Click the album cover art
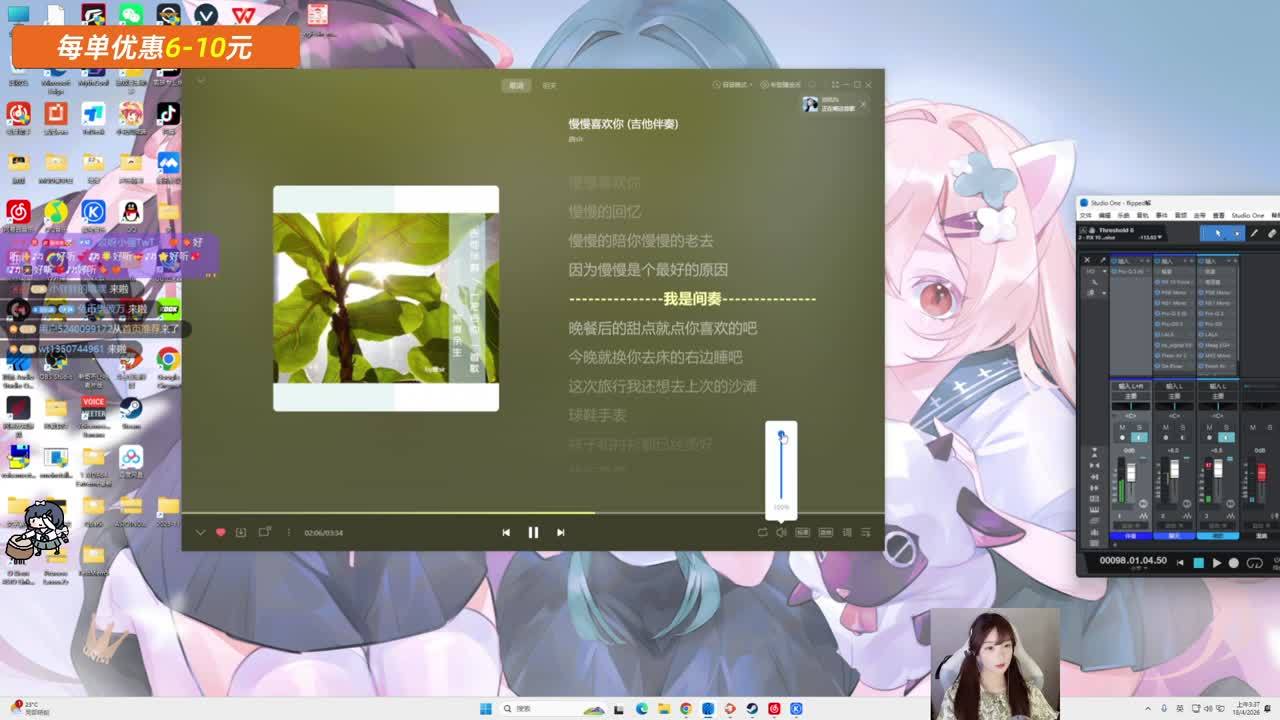The width and height of the screenshot is (1280, 720). (x=386, y=298)
